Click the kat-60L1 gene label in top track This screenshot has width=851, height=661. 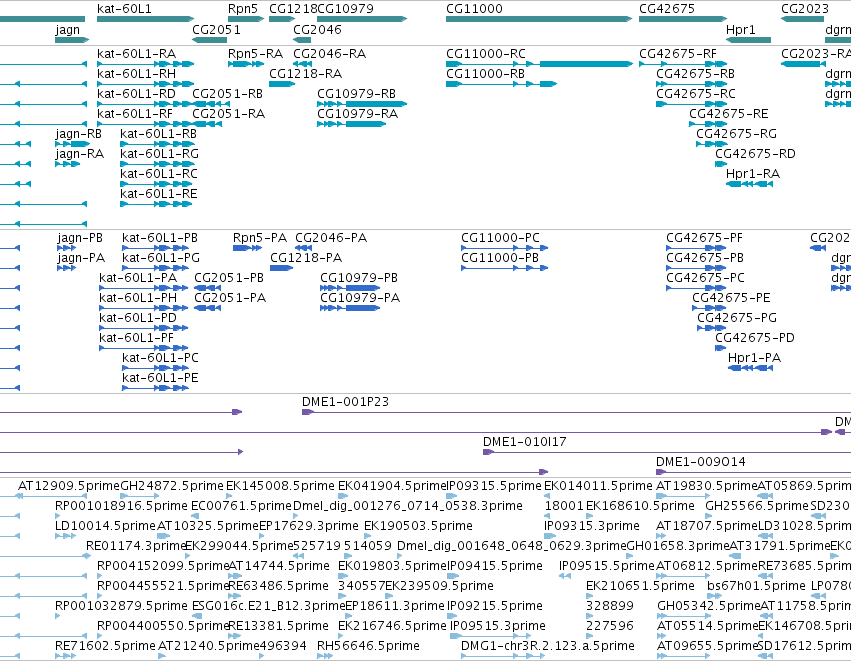124,9
